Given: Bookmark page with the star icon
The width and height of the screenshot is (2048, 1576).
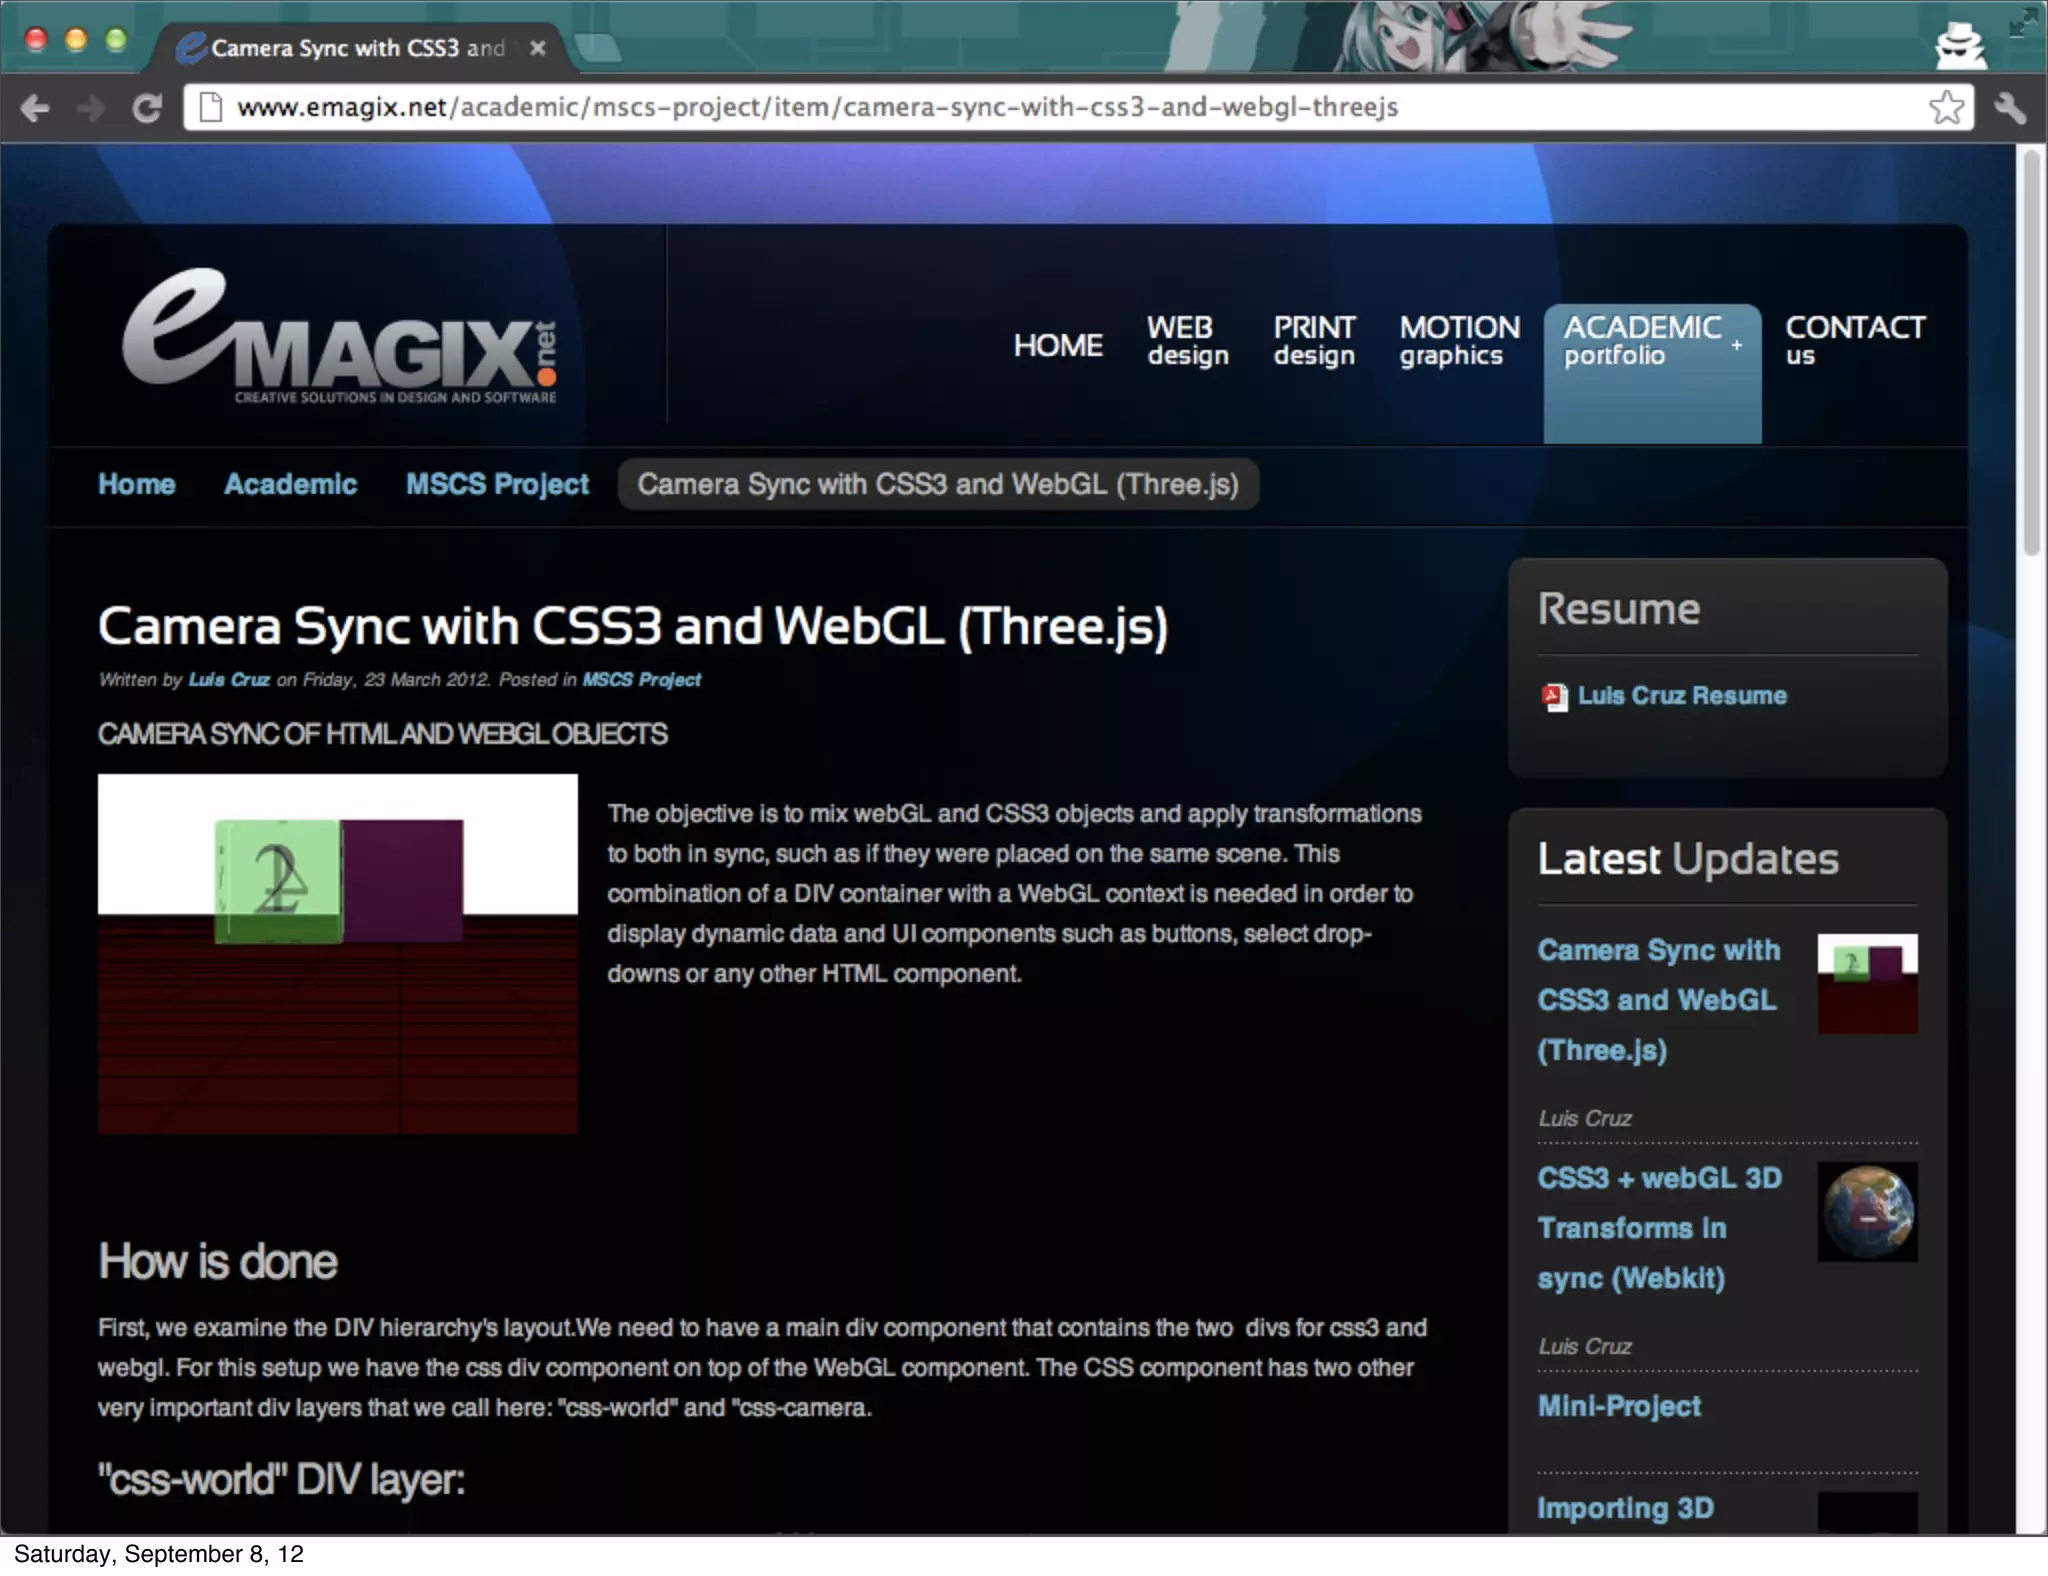Looking at the screenshot, I should (1945, 107).
